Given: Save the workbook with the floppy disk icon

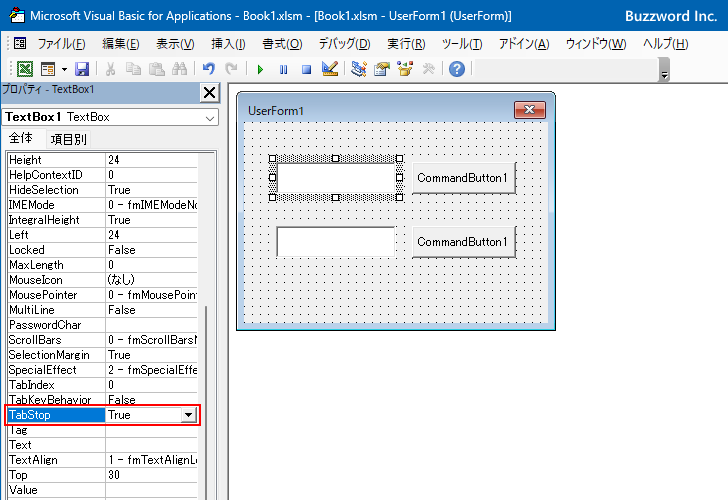Looking at the screenshot, I should pyautogui.click(x=82, y=69).
